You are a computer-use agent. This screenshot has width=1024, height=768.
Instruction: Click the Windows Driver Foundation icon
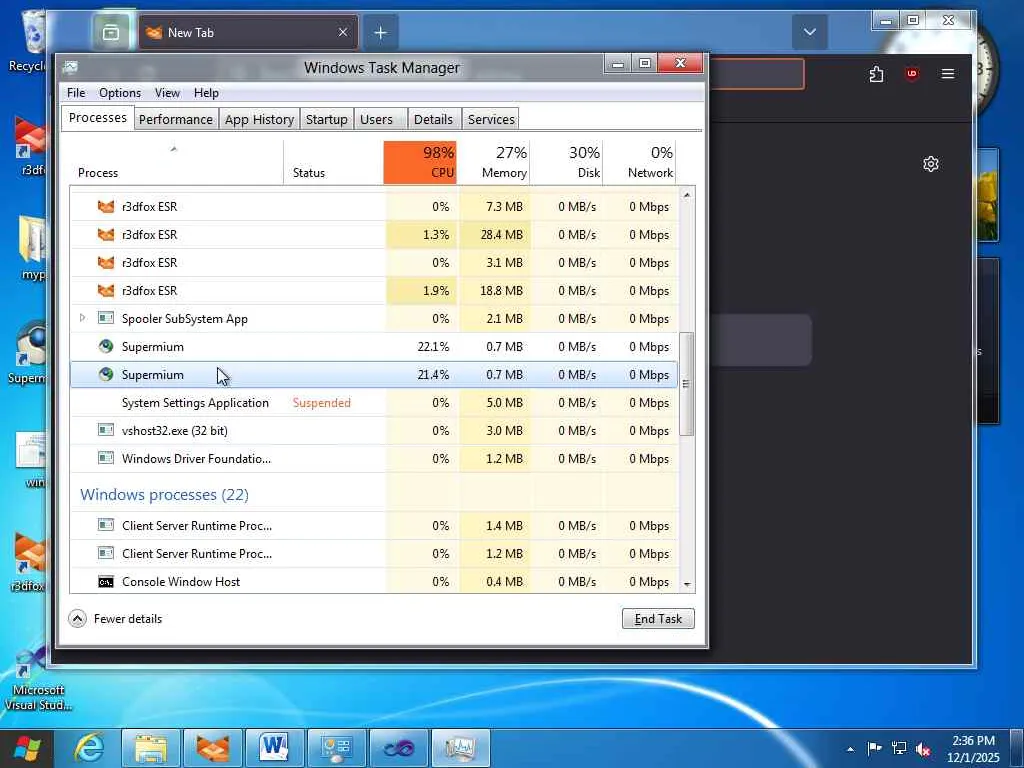click(106, 458)
